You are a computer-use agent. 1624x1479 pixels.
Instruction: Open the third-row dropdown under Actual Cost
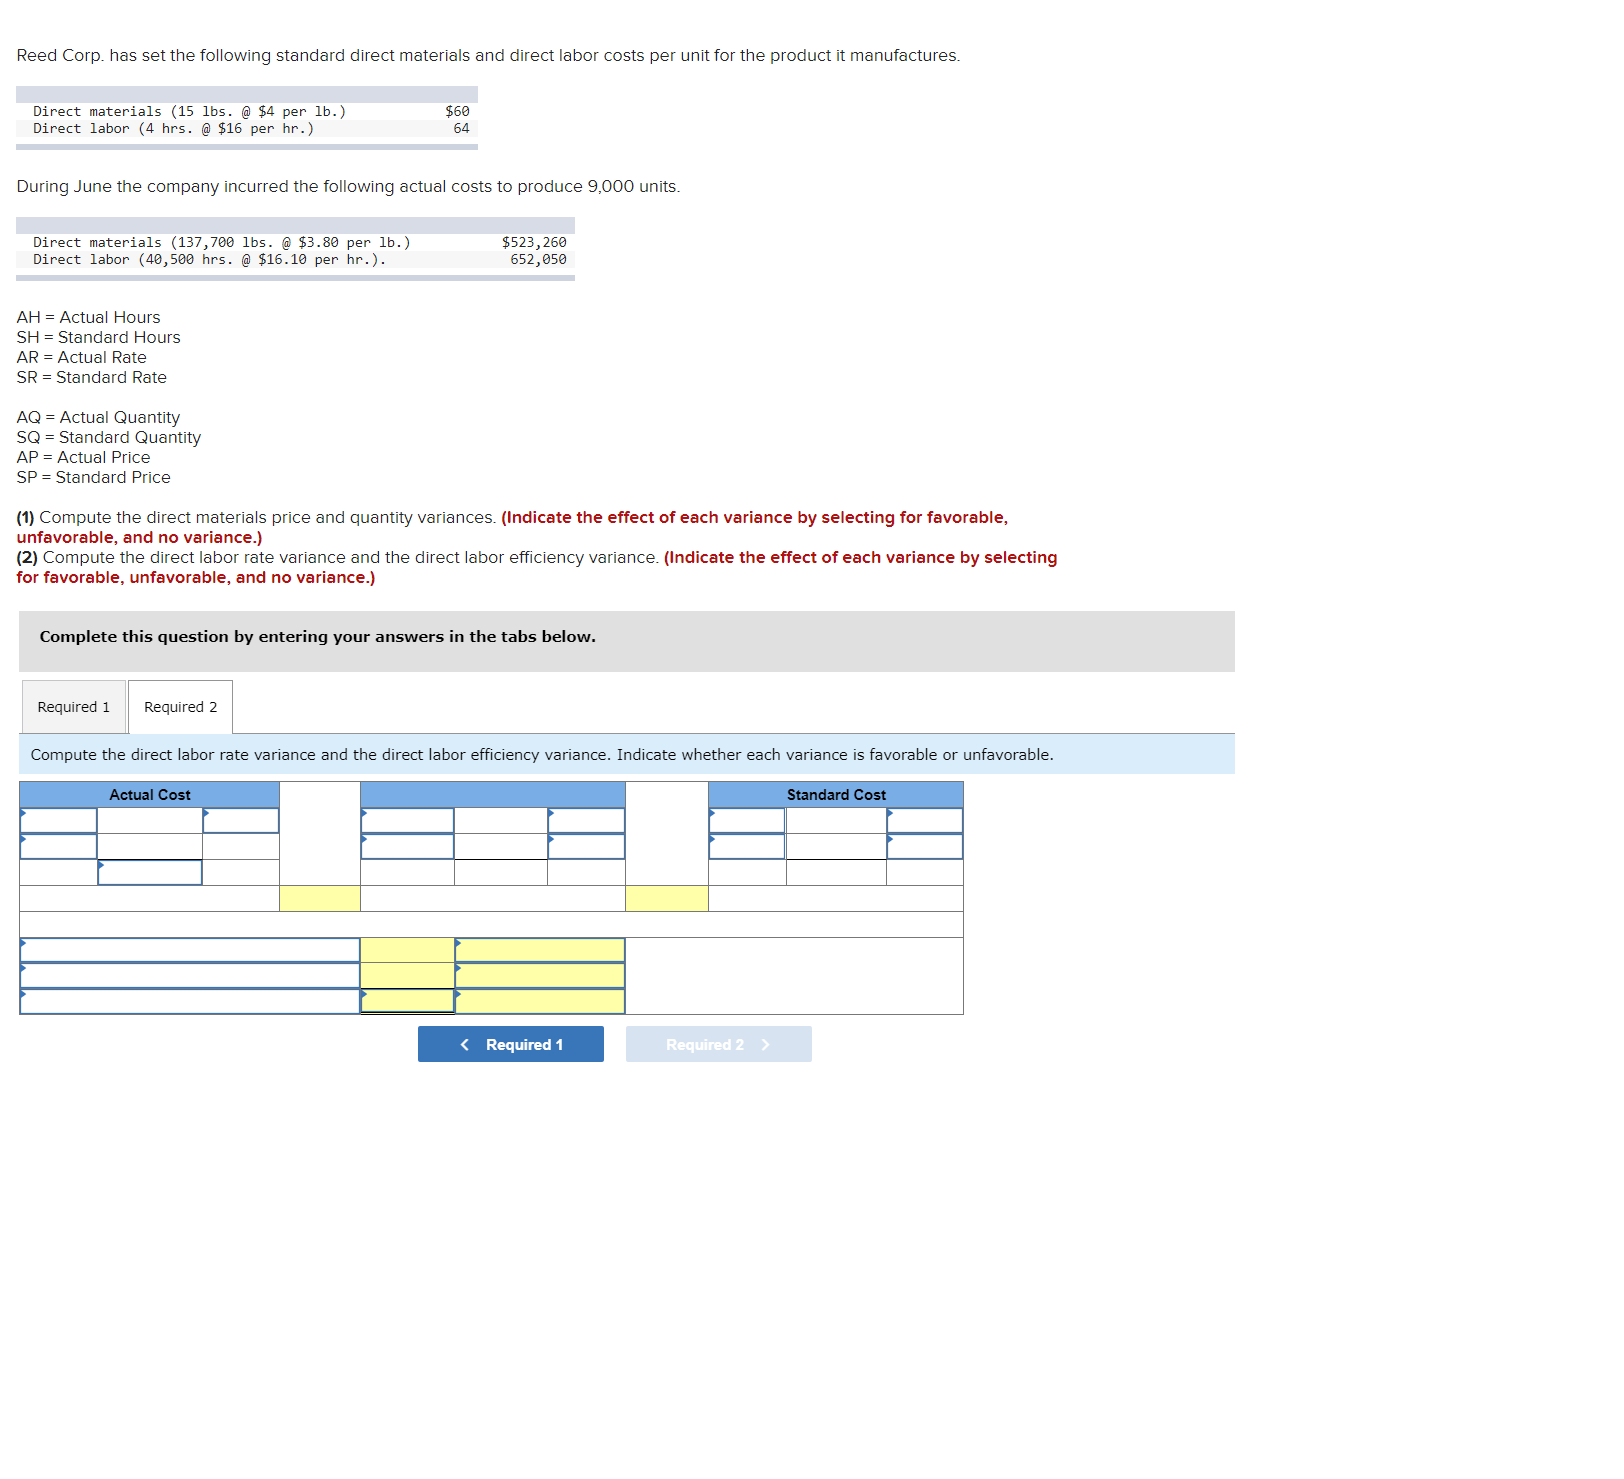coord(150,874)
